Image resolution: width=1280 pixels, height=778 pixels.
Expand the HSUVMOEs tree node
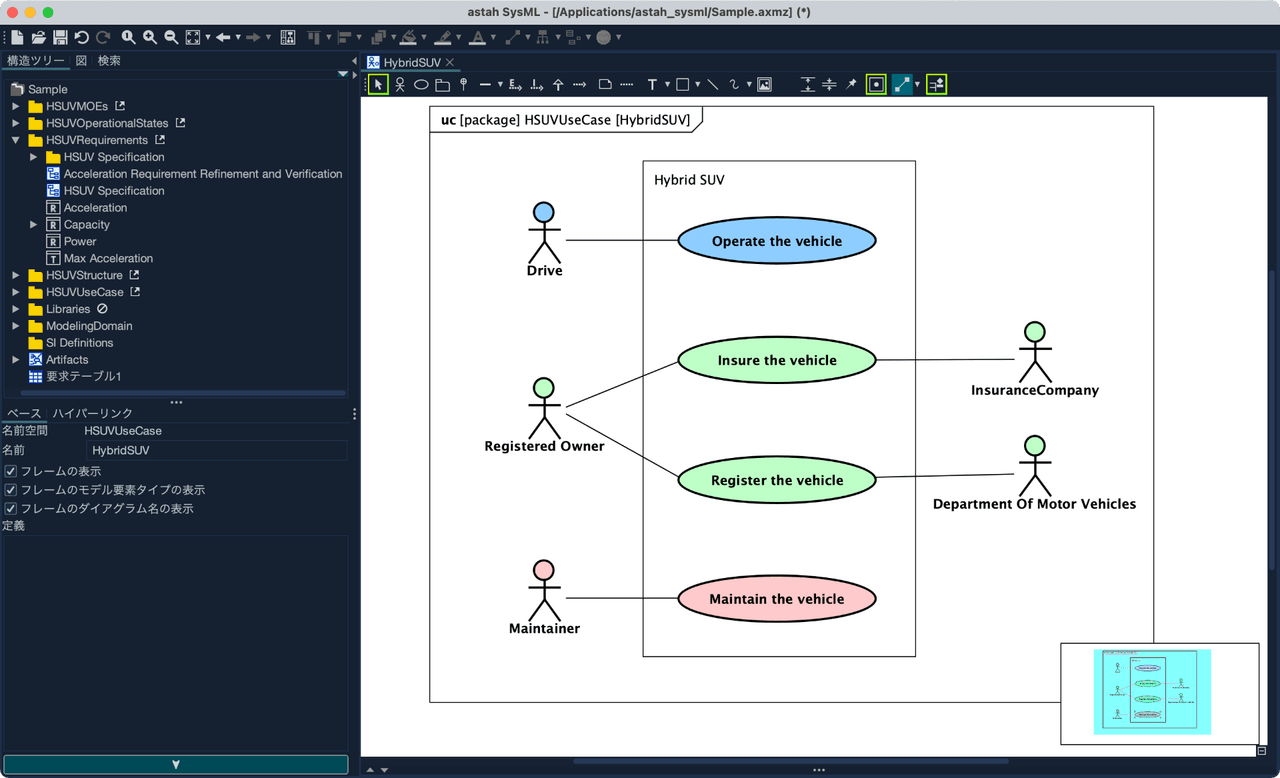click(x=16, y=106)
